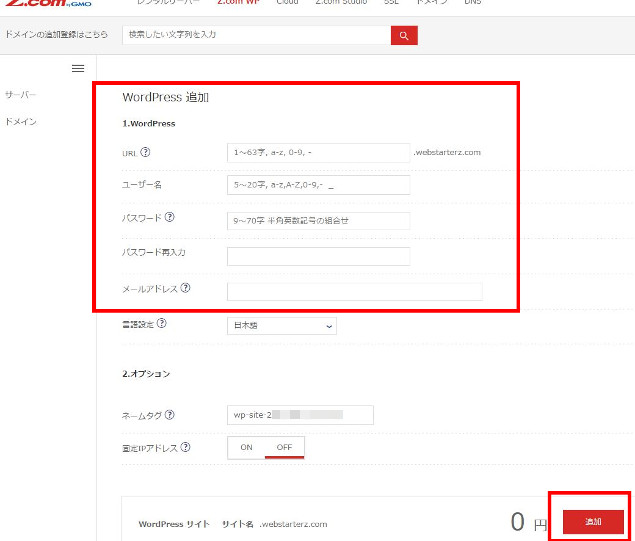Image resolution: width=635 pixels, height=541 pixels.
Task: Click the ドメインの追加登録はこちら text
Action: tap(56, 34)
